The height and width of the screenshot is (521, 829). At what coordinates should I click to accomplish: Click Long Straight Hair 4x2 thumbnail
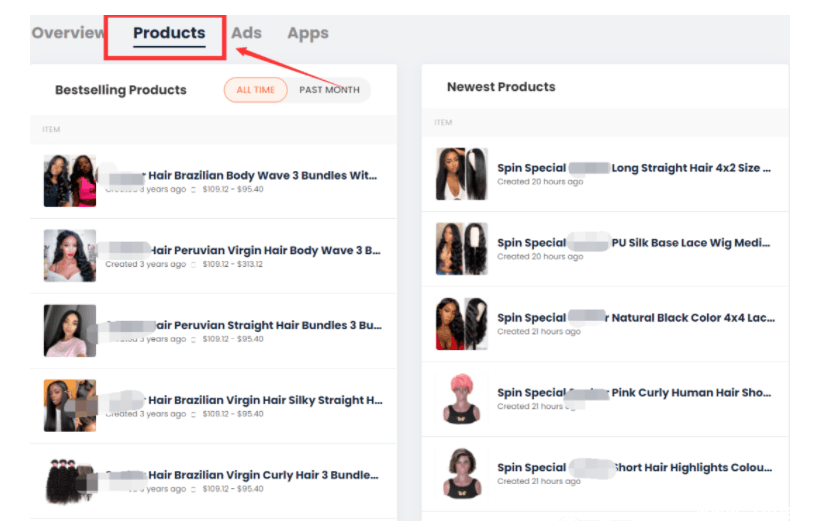coord(462,174)
